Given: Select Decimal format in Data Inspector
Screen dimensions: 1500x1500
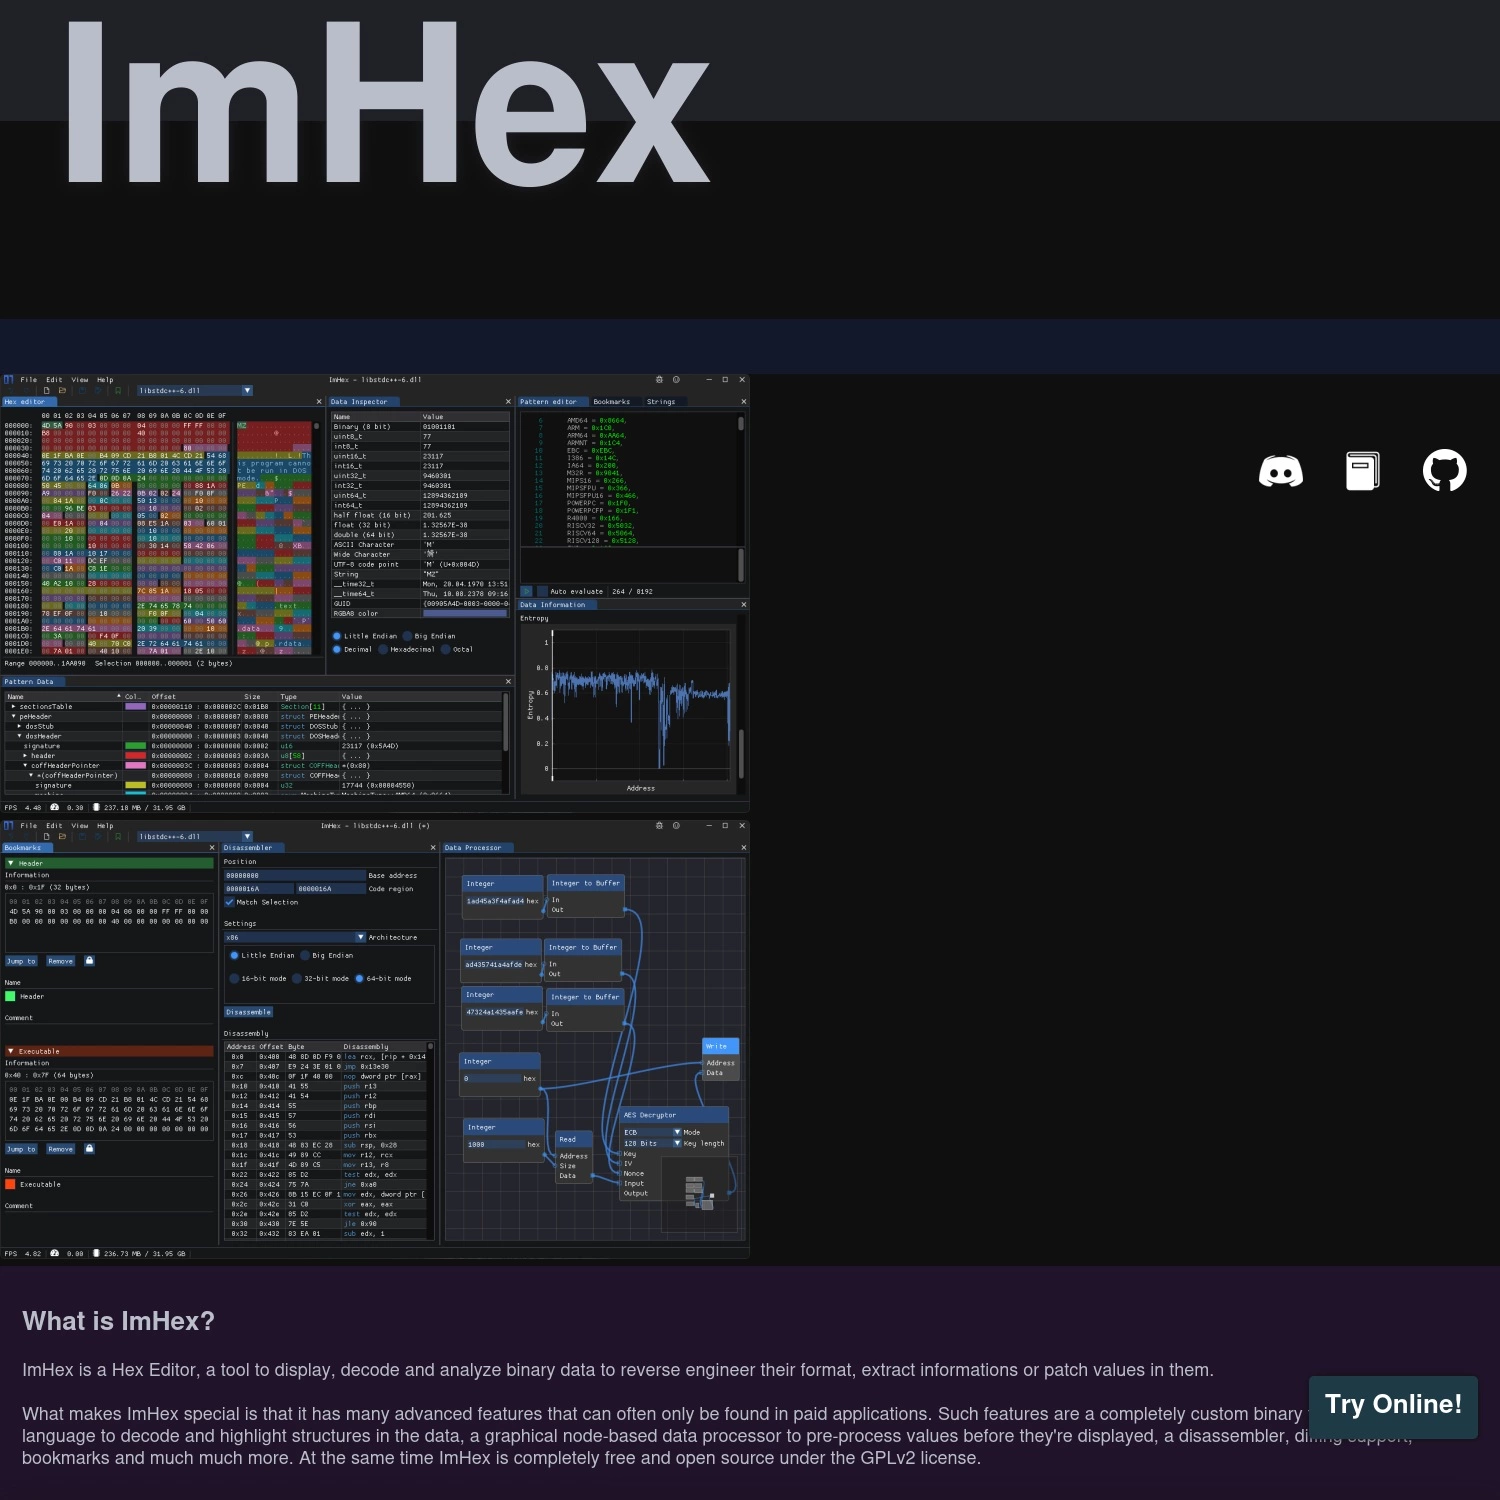Looking at the screenshot, I should pos(351,649).
